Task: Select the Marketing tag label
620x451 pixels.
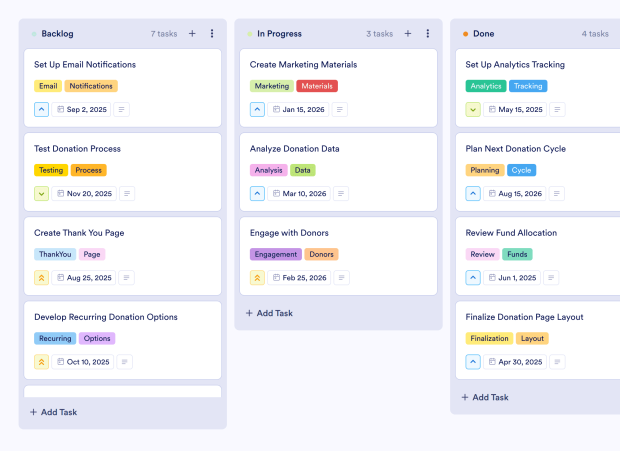Action: click(x=272, y=86)
